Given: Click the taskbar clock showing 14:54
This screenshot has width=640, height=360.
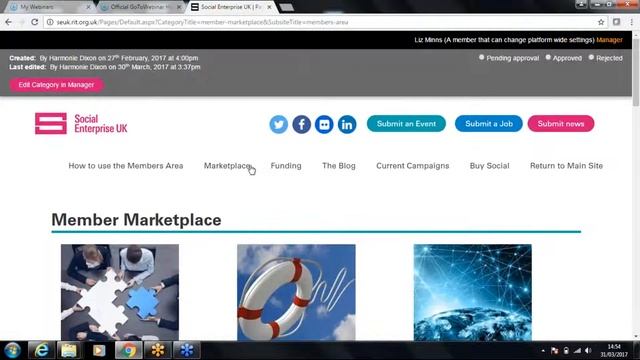Looking at the screenshot, I should (613, 350).
